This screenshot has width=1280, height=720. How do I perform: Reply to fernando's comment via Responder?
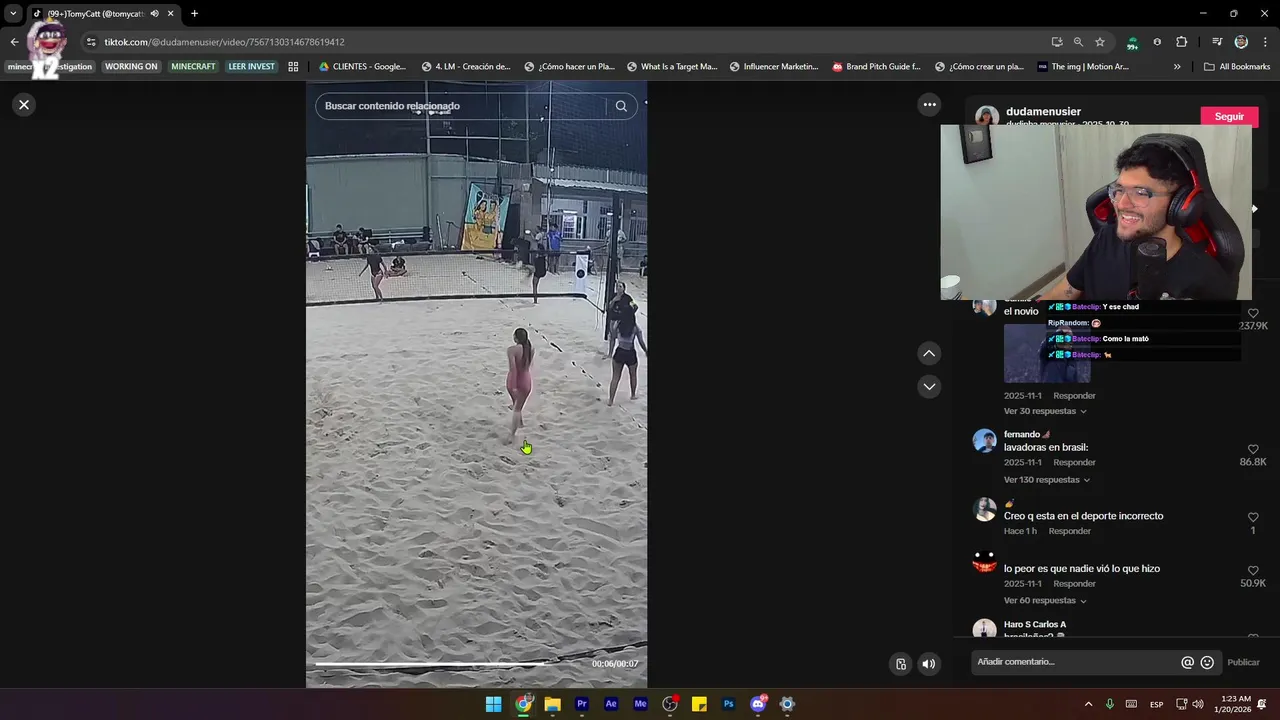(1074, 463)
